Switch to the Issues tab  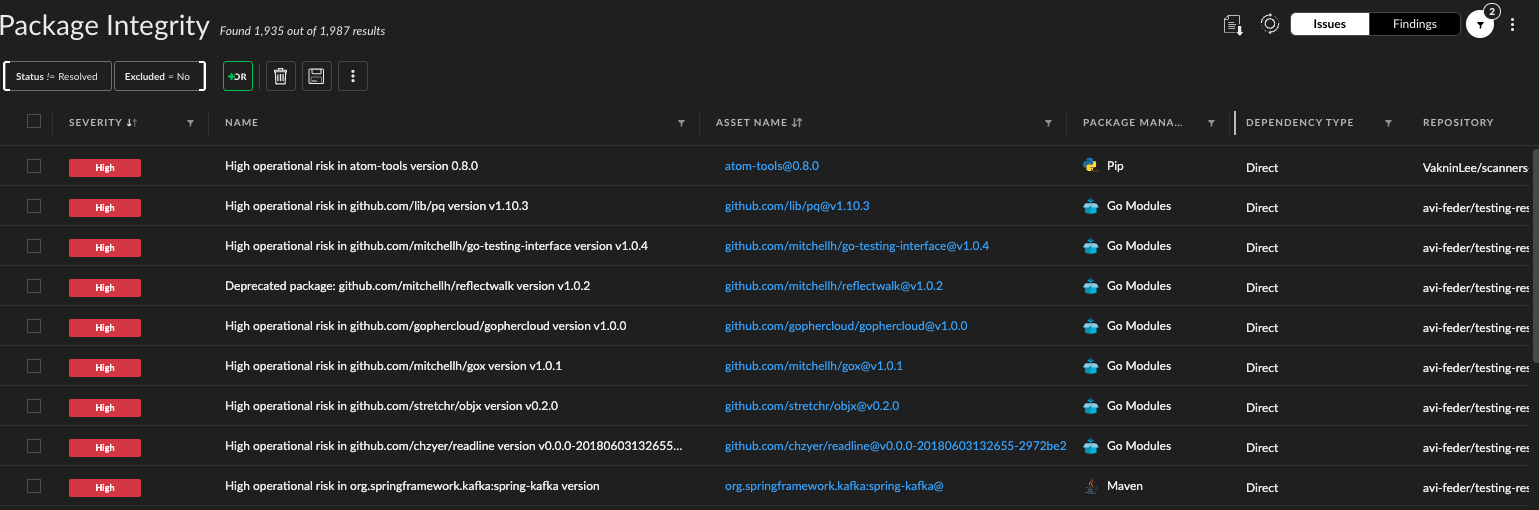coord(1329,24)
